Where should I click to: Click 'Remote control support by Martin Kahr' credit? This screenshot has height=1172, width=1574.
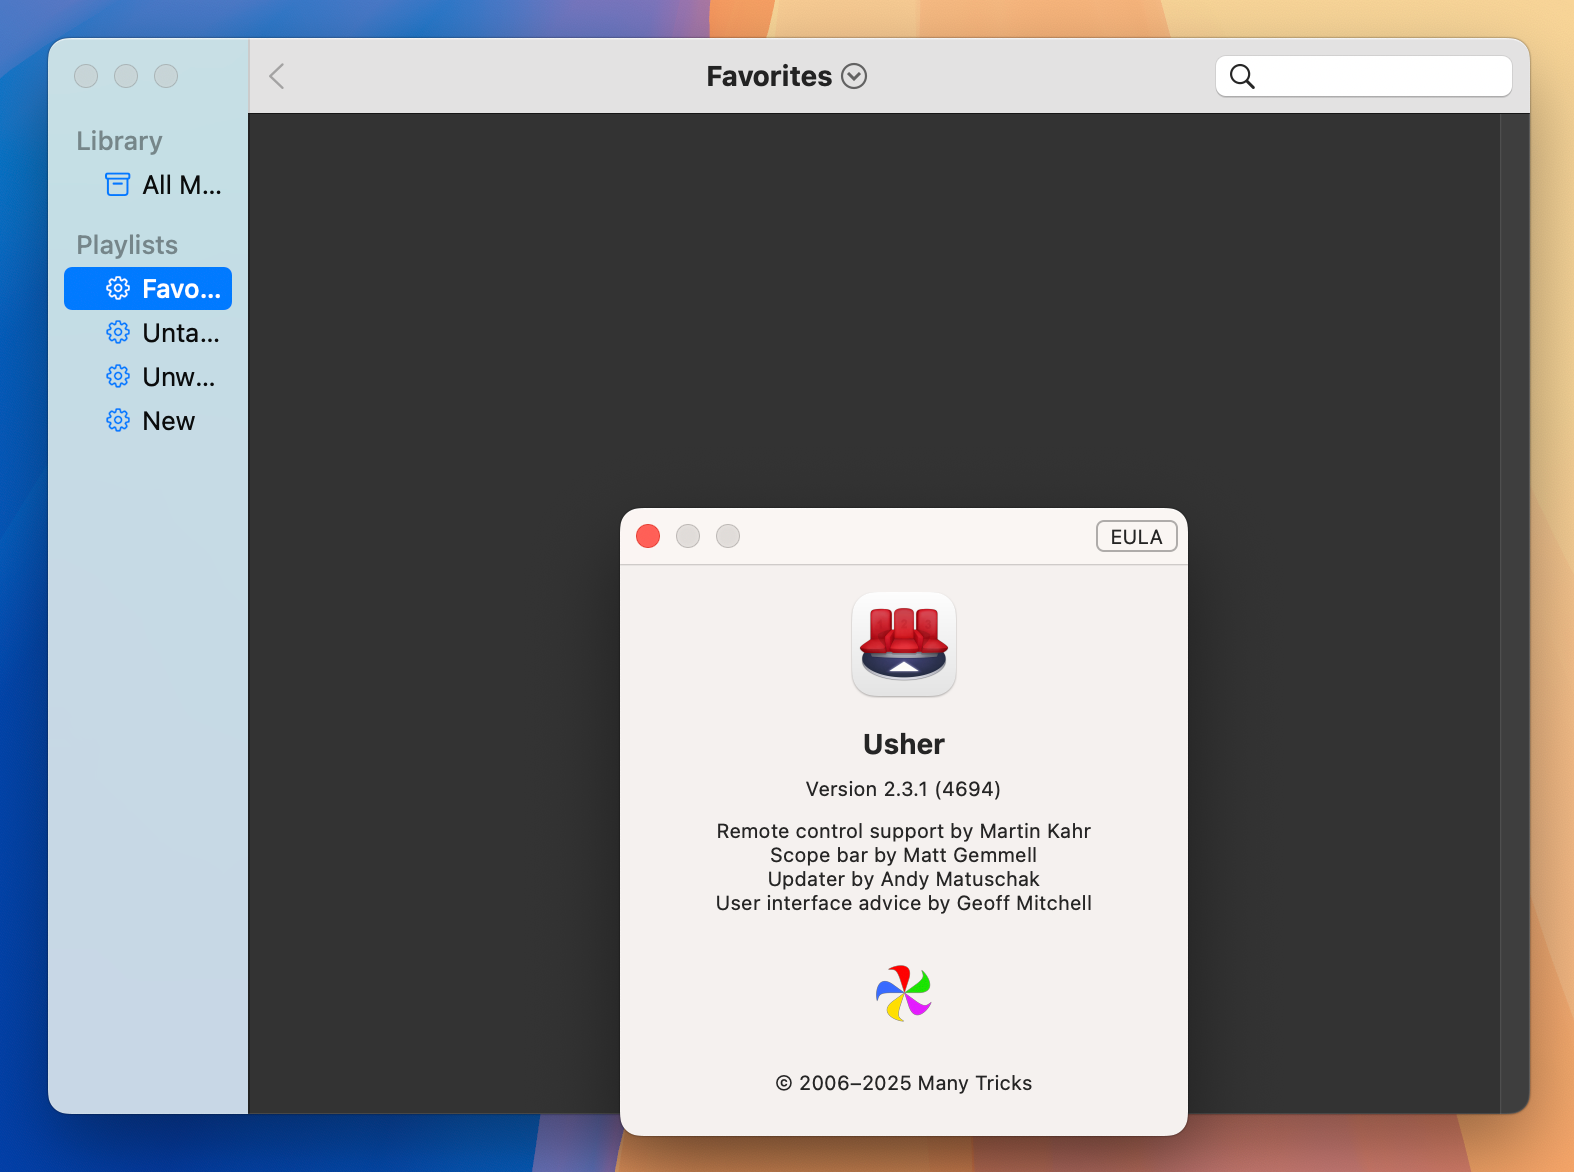point(904,831)
